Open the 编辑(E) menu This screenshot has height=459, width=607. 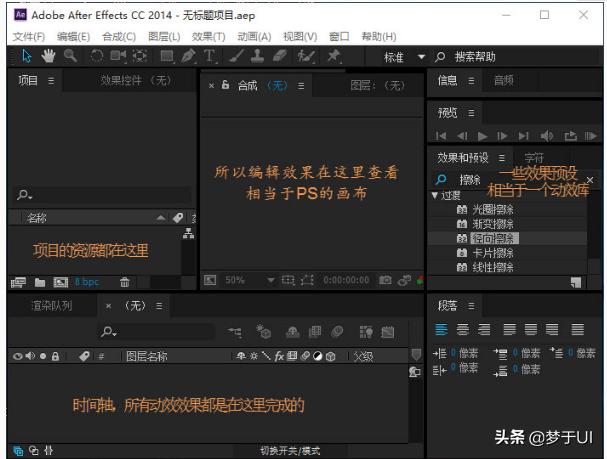pos(74,37)
